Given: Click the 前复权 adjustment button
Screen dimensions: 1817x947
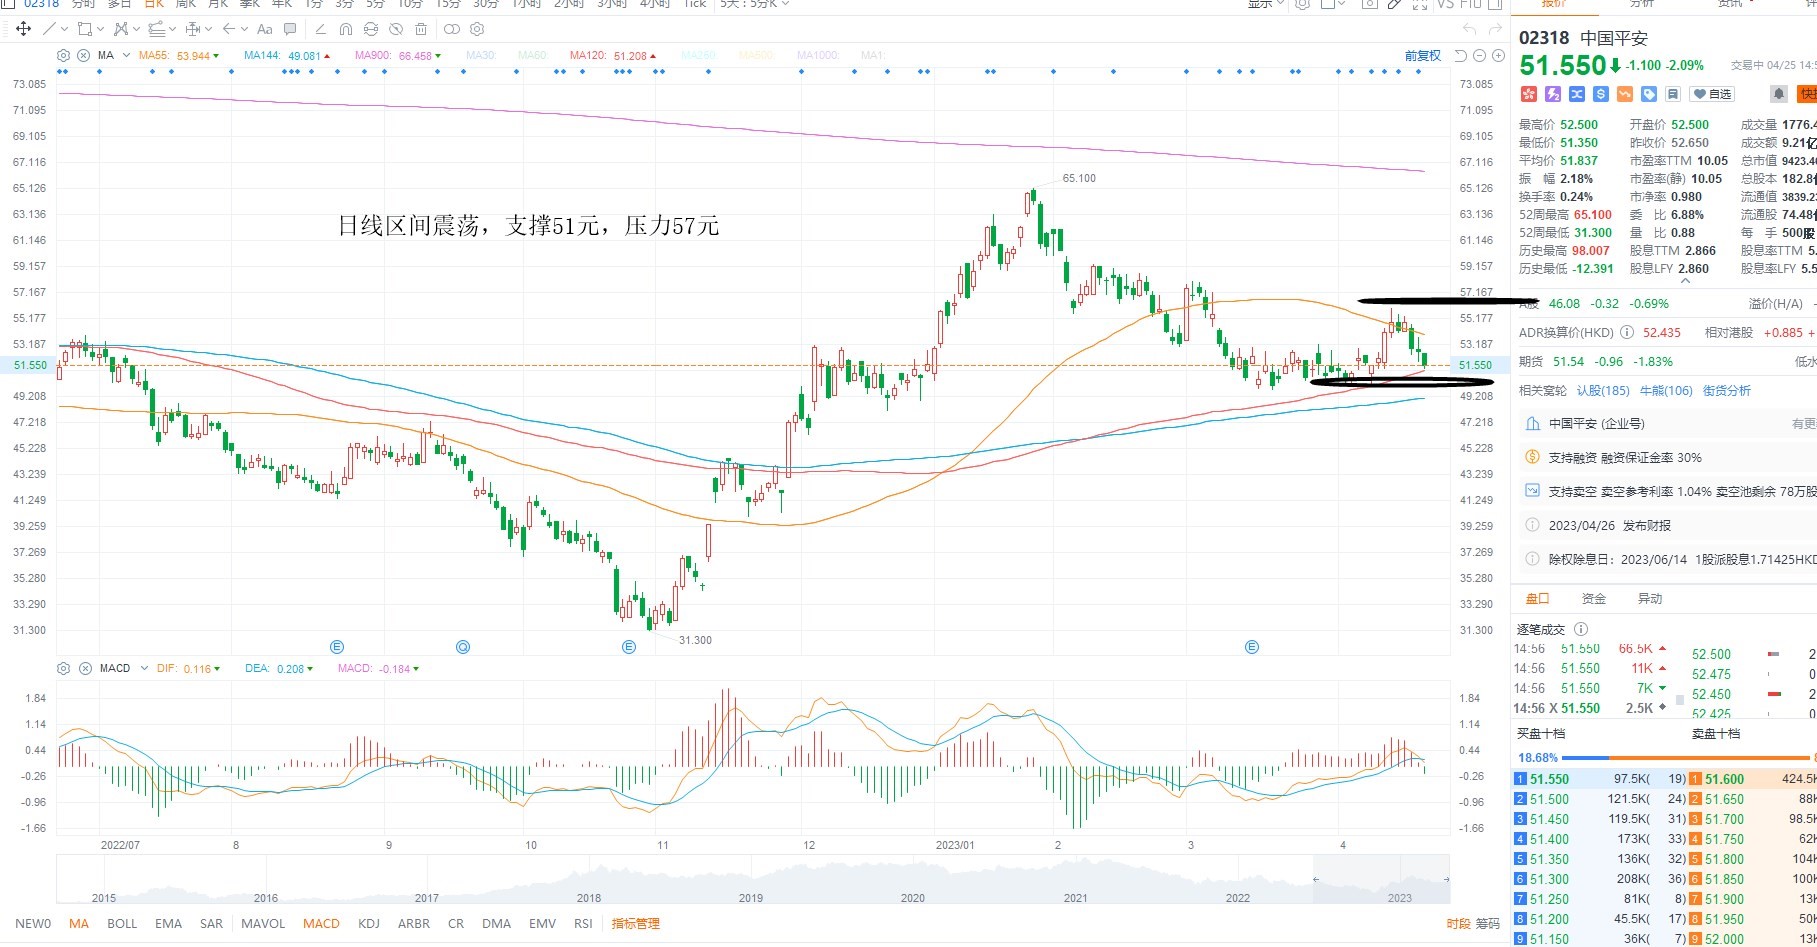Looking at the screenshot, I should (1423, 56).
